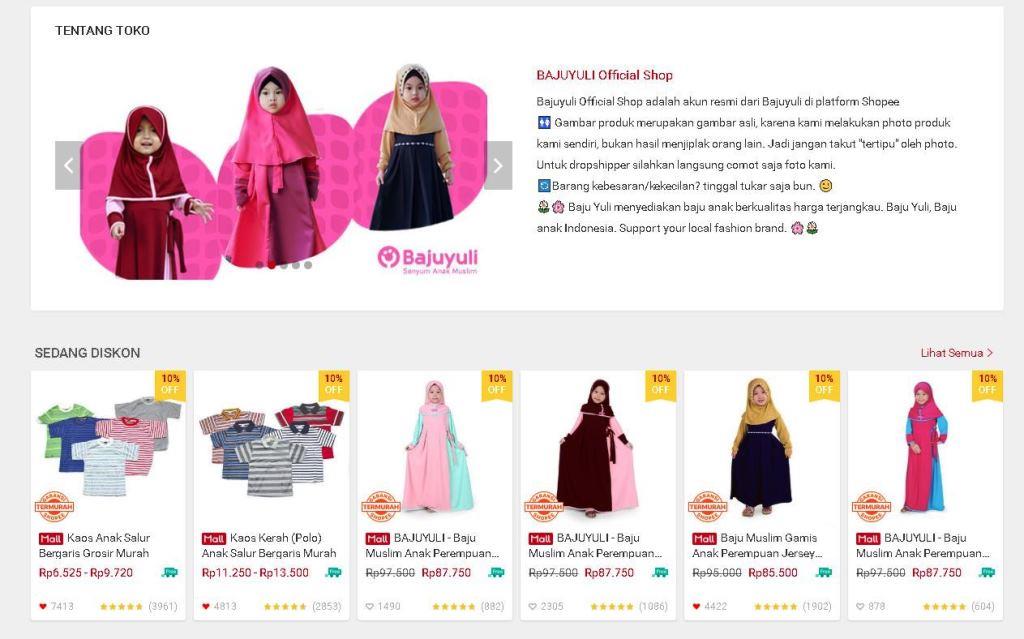Like the Rp85.500 Baju Muslim Gamis item
The image size is (1024, 639).
pyautogui.click(x=696, y=606)
